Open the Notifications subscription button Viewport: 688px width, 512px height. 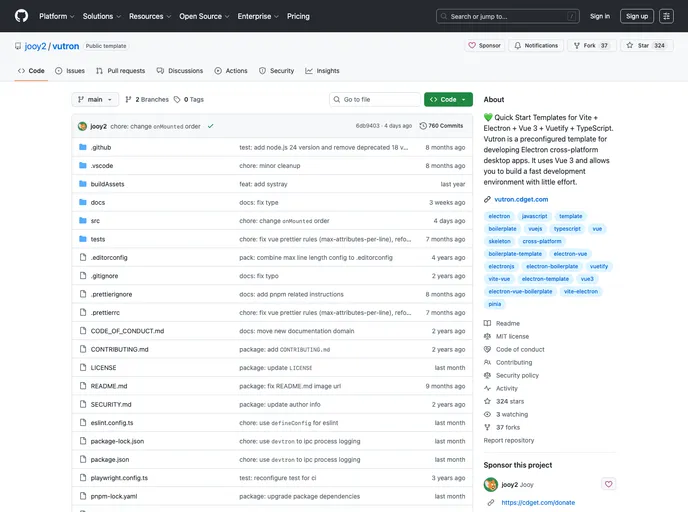point(535,45)
